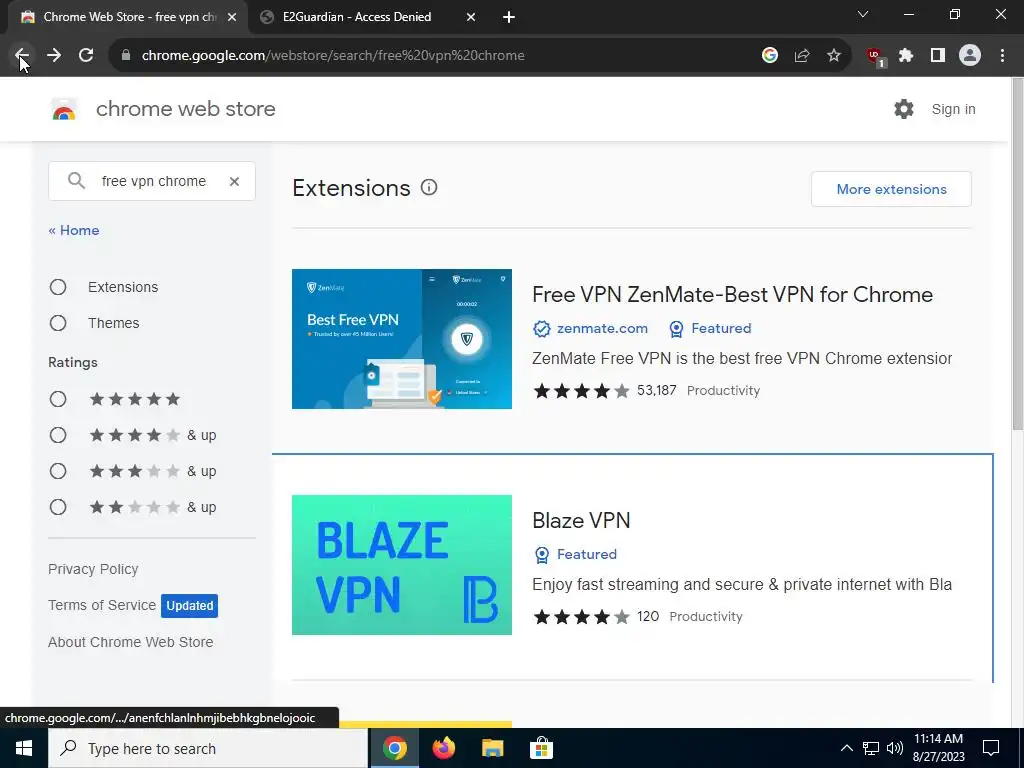Open the network icon in system tray
This screenshot has width=1024, height=768.
coord(871,748)
